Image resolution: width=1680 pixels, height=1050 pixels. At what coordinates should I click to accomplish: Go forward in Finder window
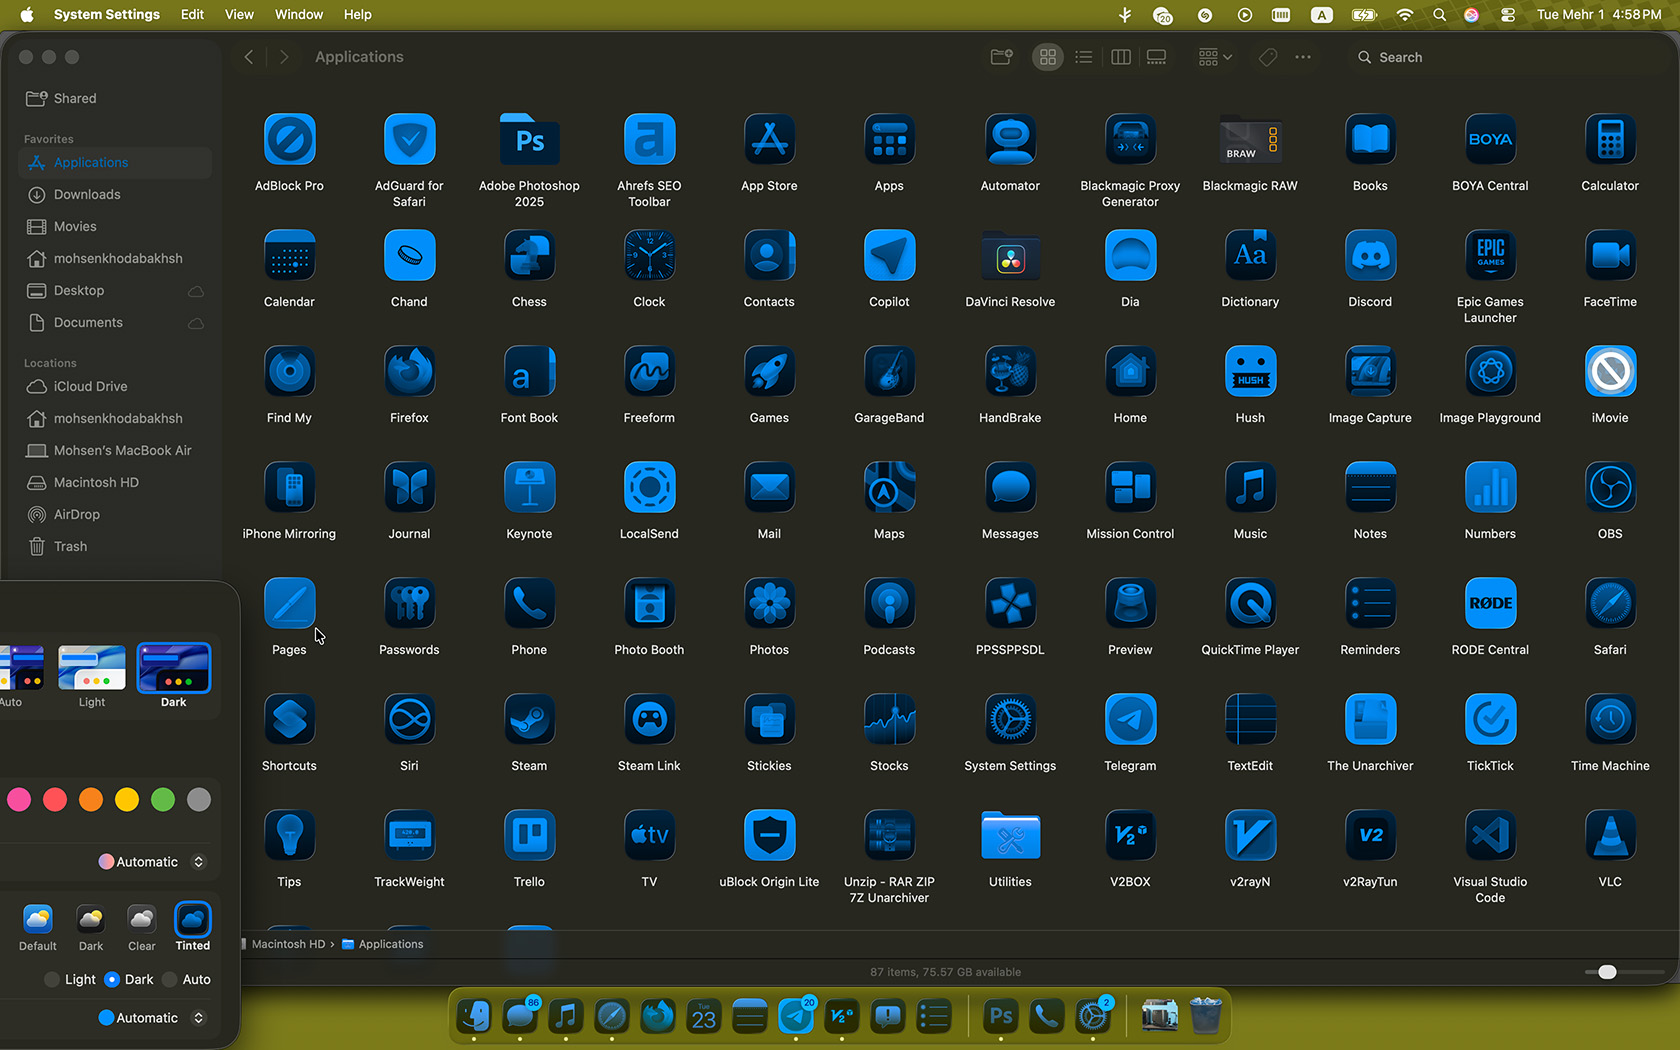pos(284,57)
